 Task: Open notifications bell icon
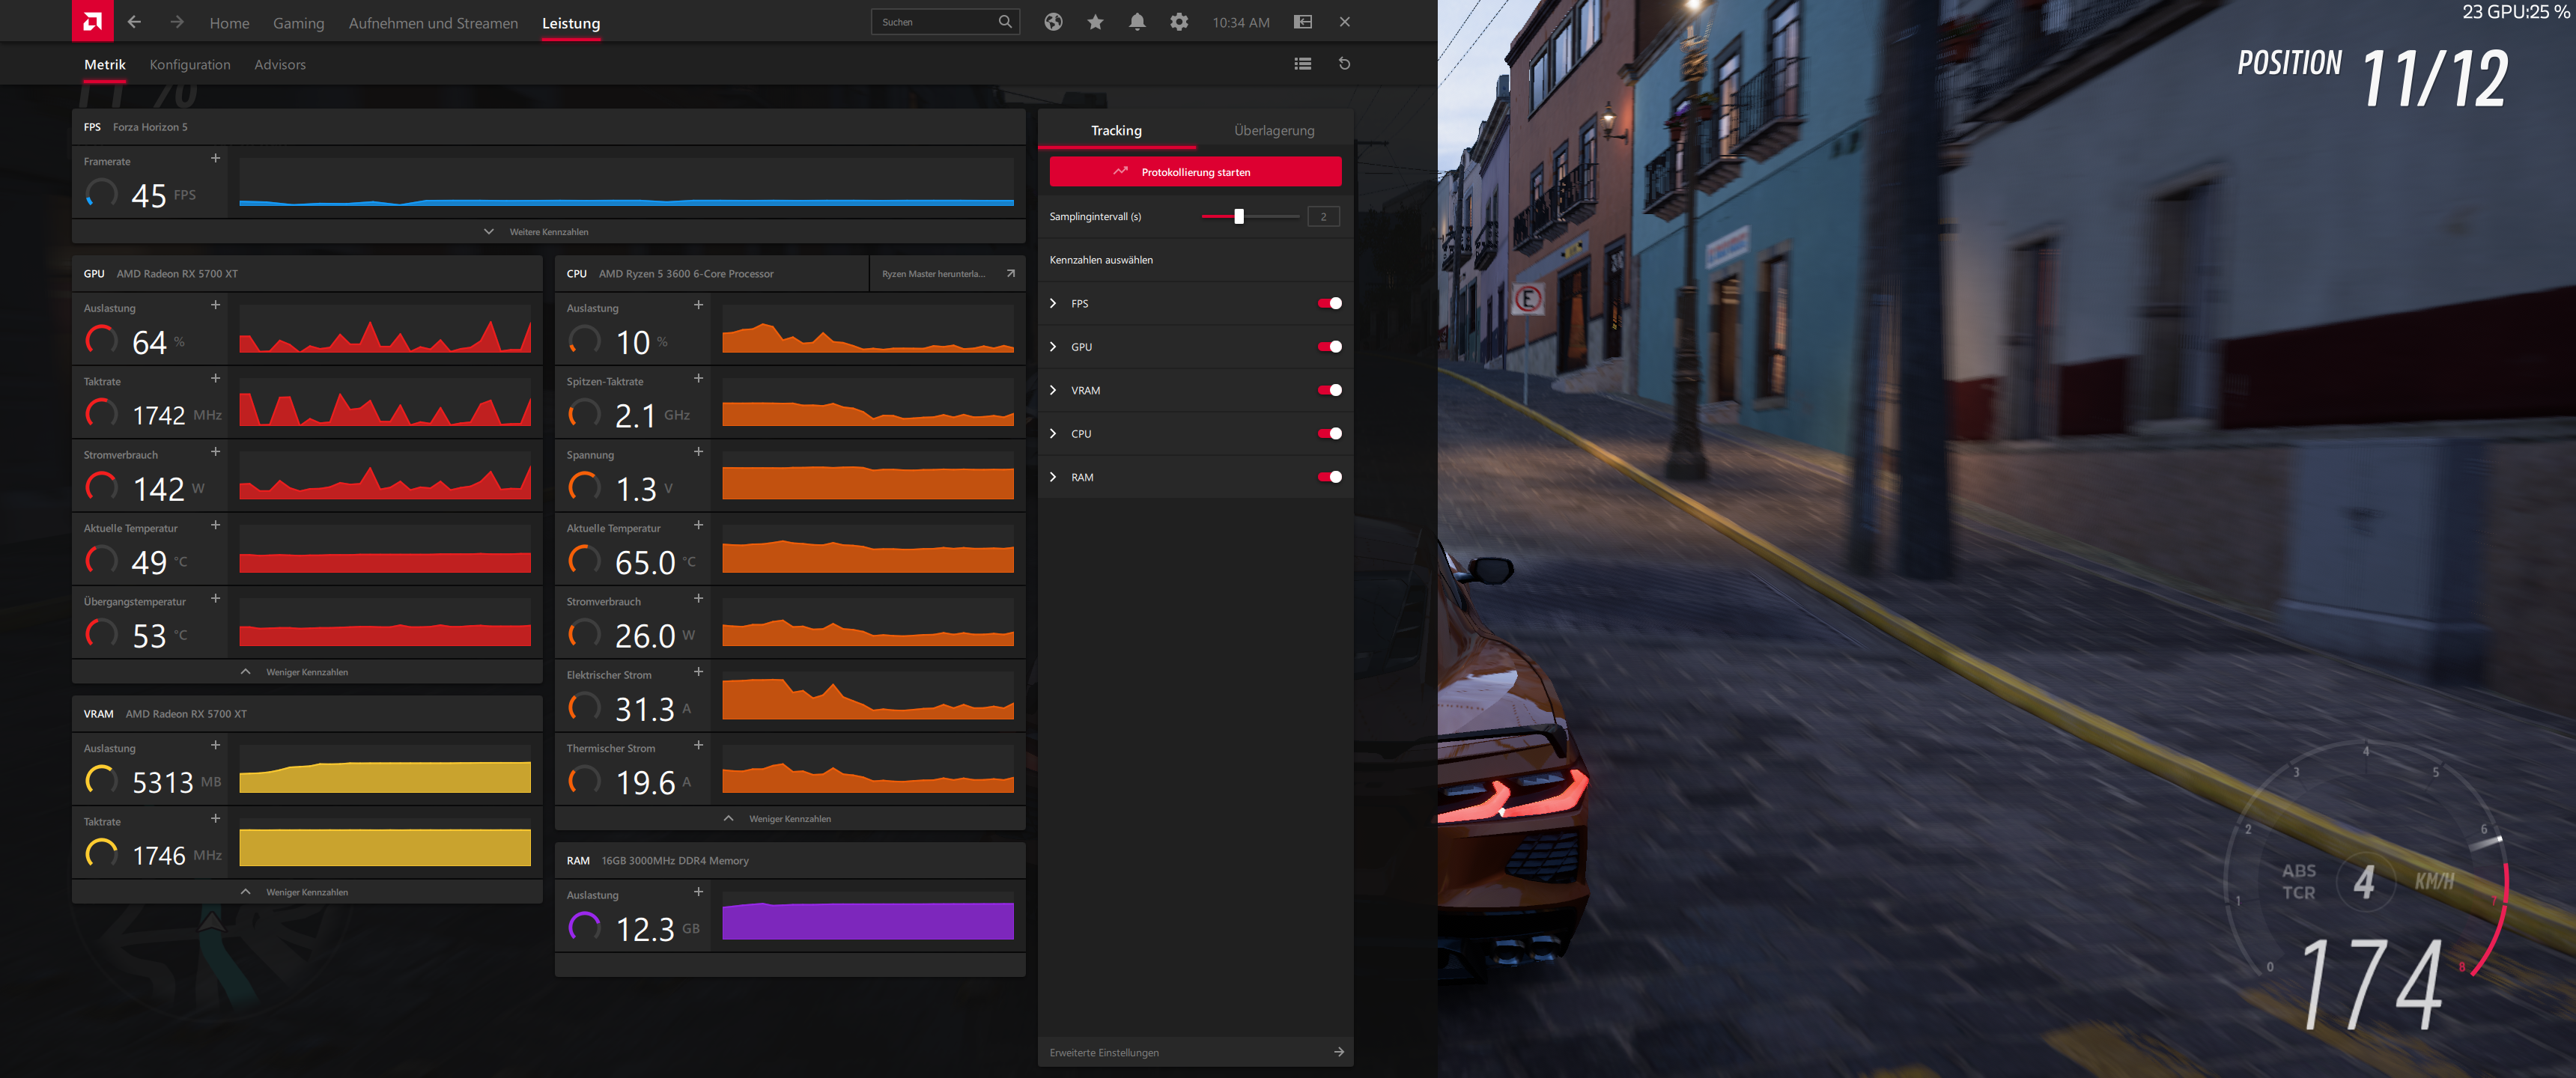1137,22
